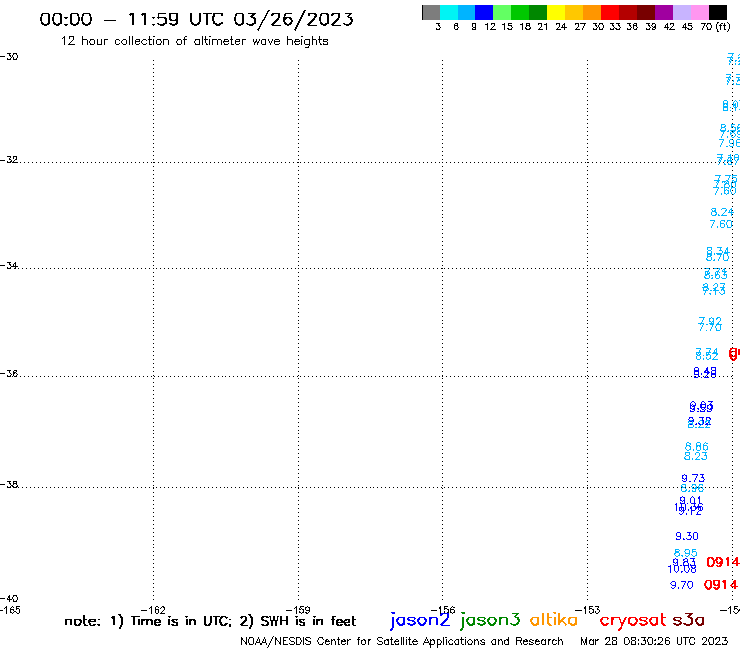Select the legend tick label '24'
Screen dimensions: 740x650
pyautogui.click(x=561, y=27)
